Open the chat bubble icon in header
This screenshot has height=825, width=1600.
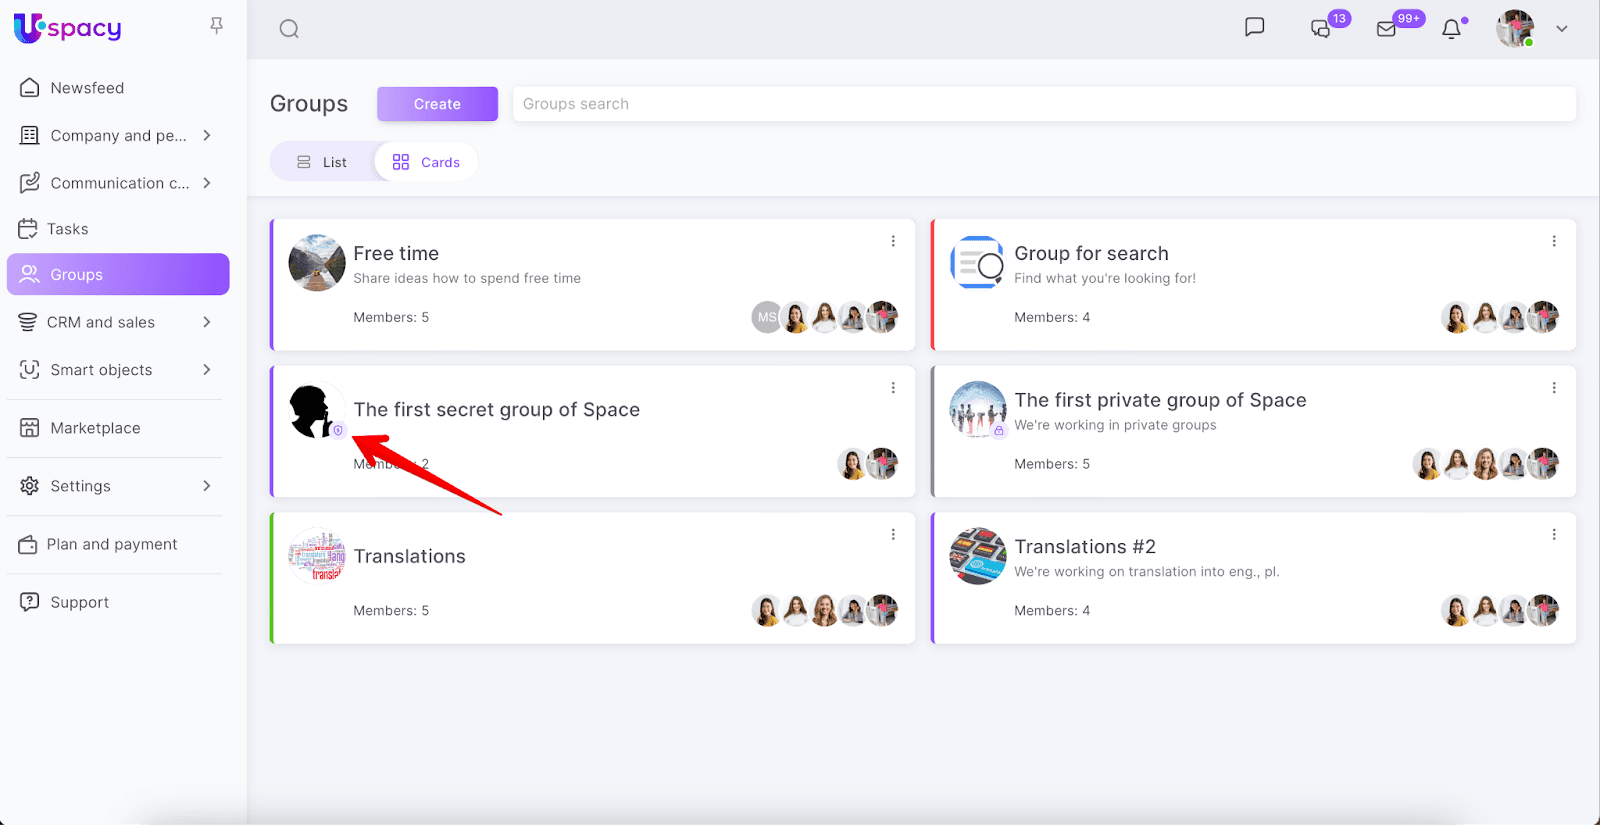1254,27
